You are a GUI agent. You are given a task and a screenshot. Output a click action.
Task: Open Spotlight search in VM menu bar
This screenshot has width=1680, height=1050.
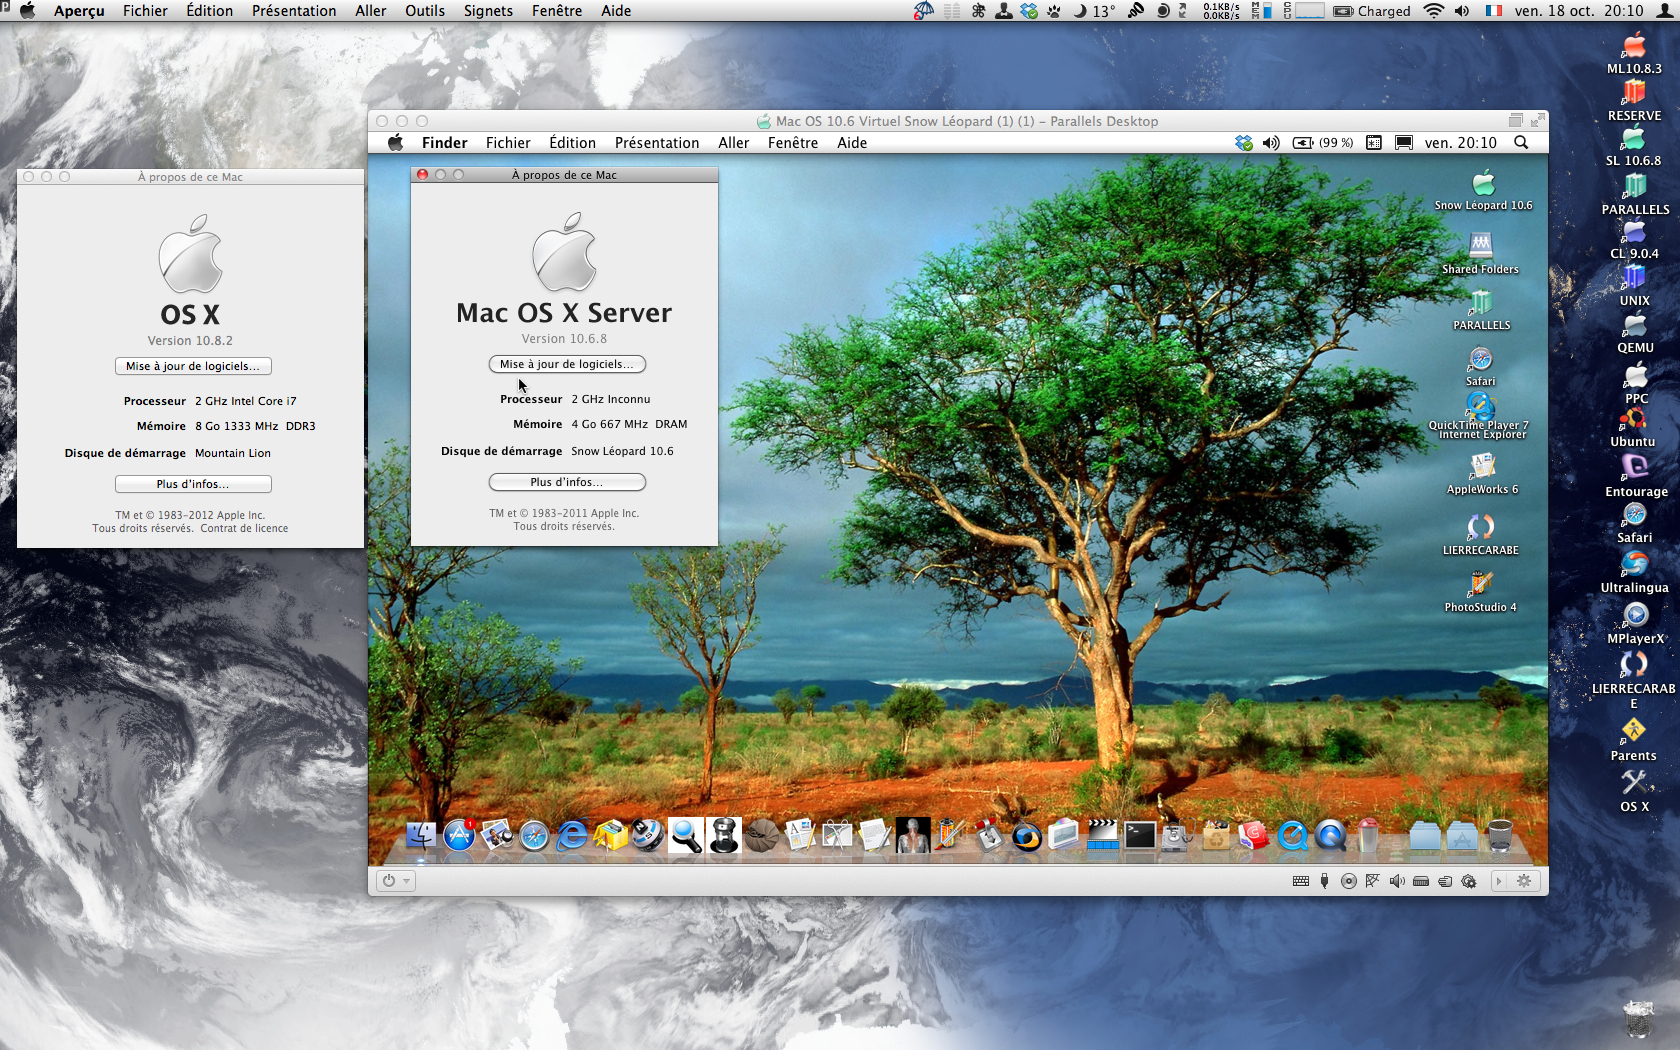pos(1521,143)
